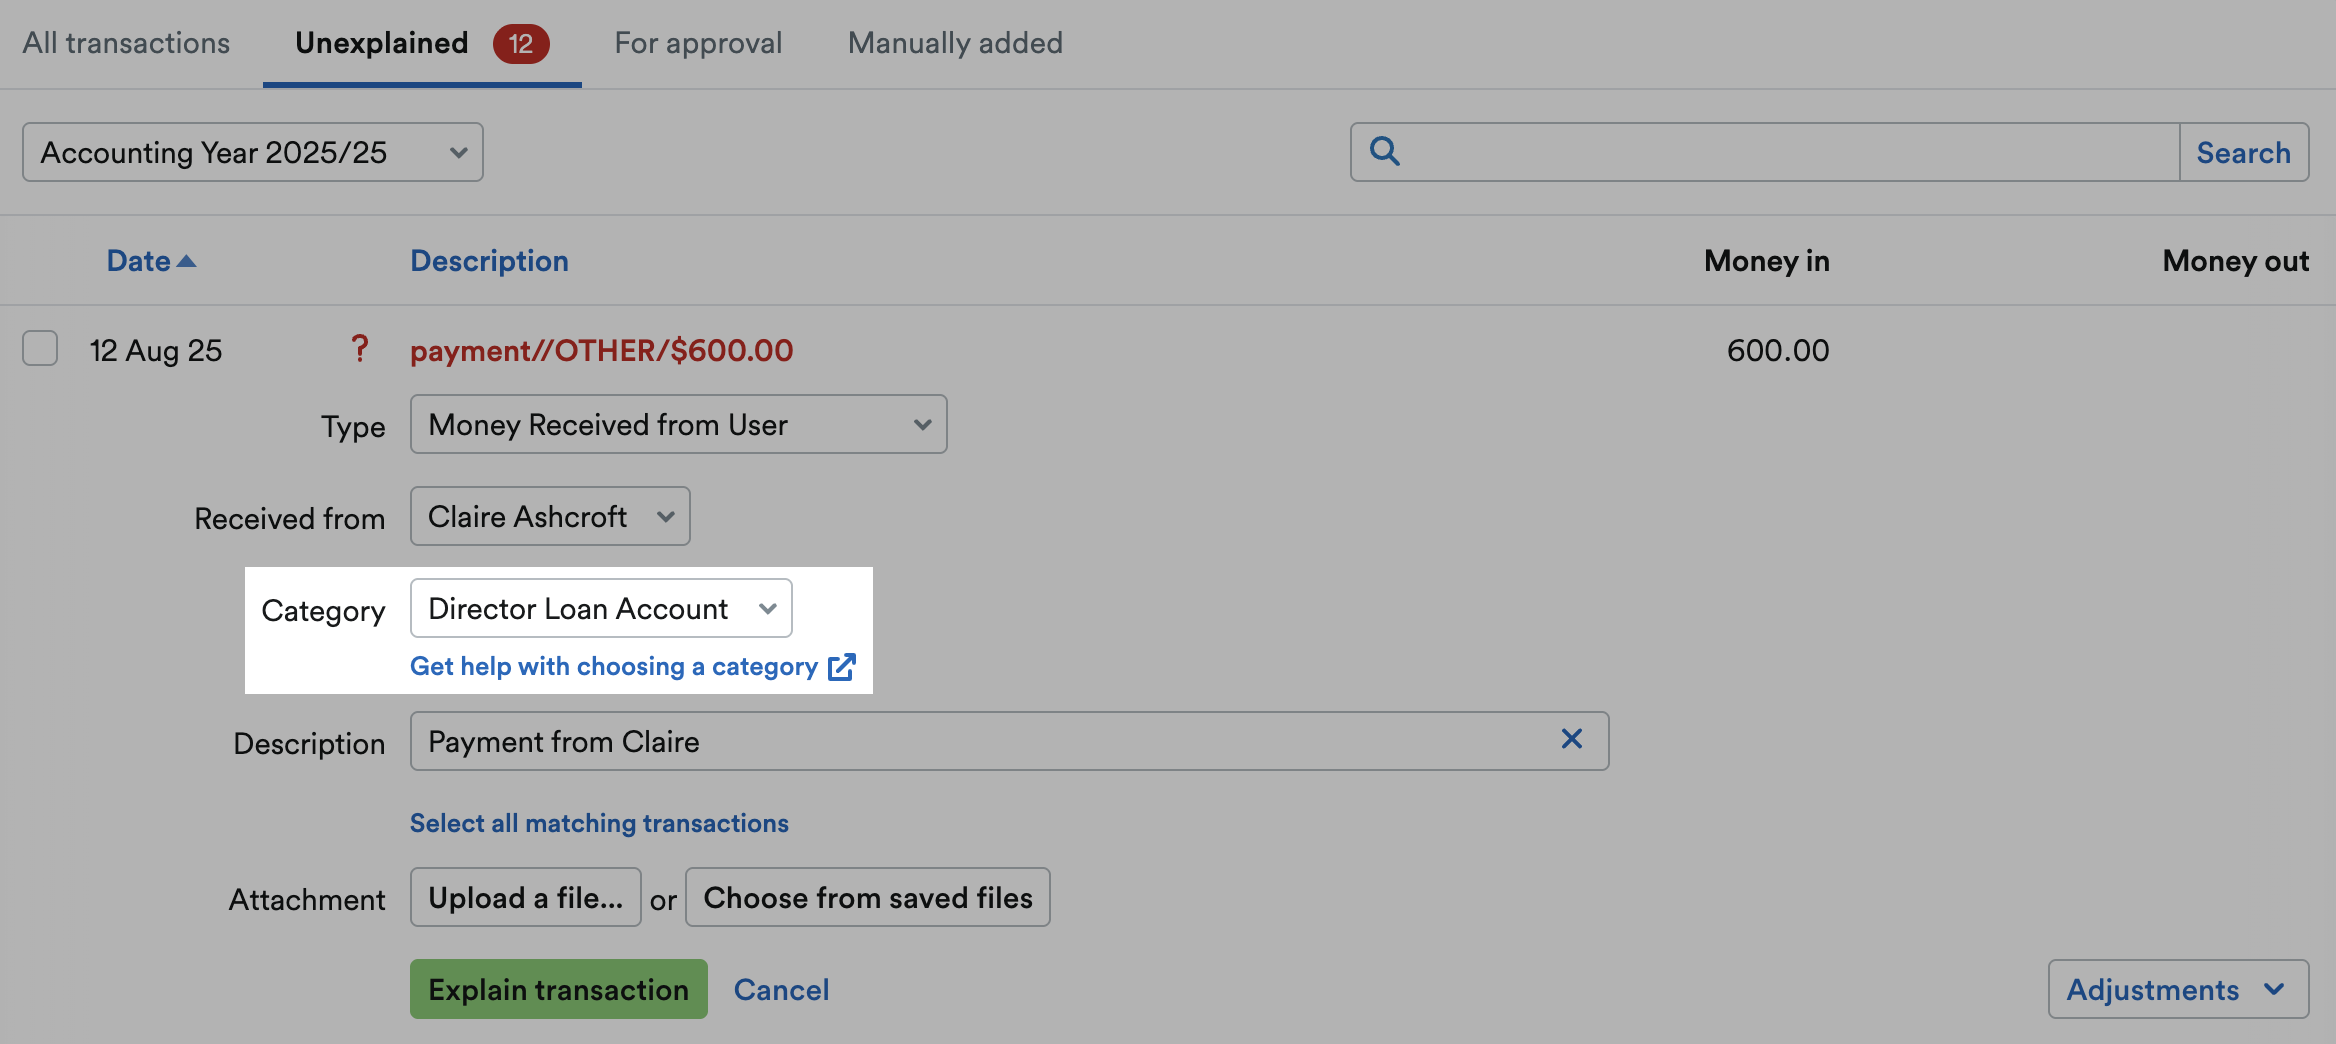Click the green Explain transaction button

tap(559, 989)
